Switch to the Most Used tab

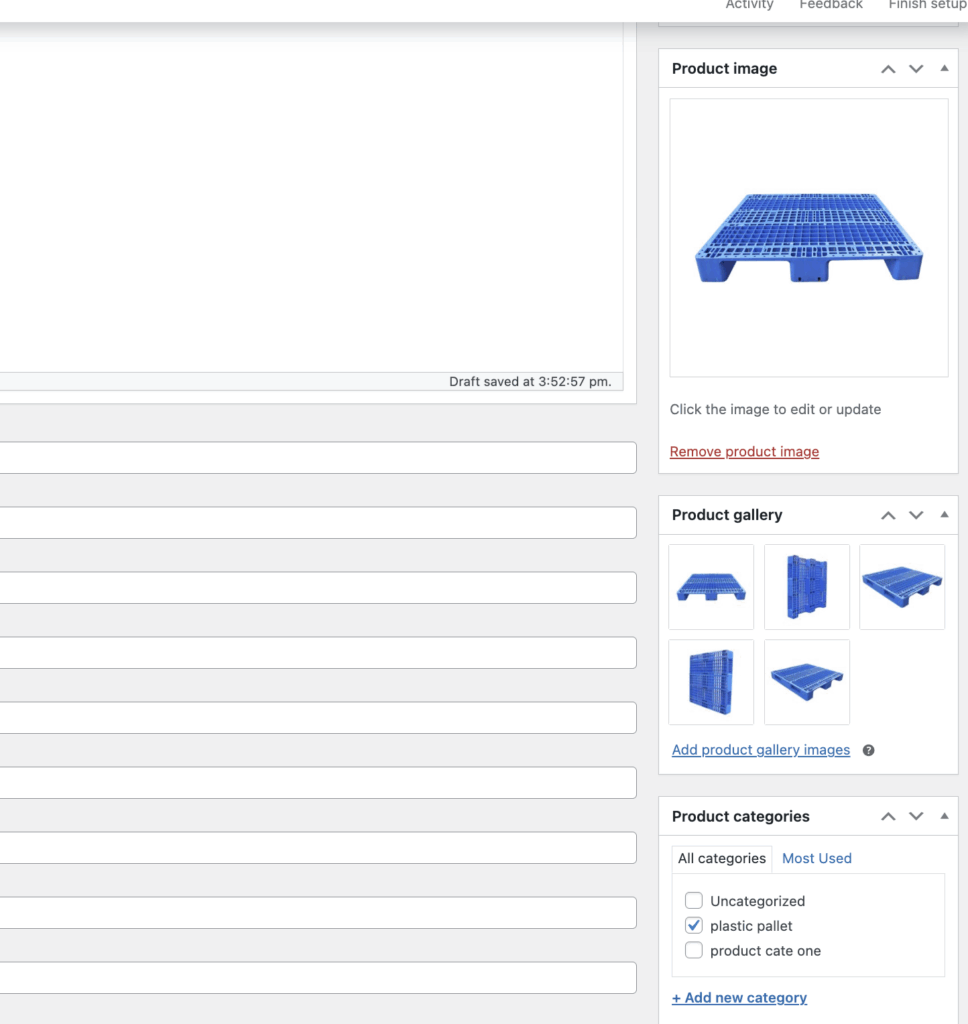click(816, 858)
